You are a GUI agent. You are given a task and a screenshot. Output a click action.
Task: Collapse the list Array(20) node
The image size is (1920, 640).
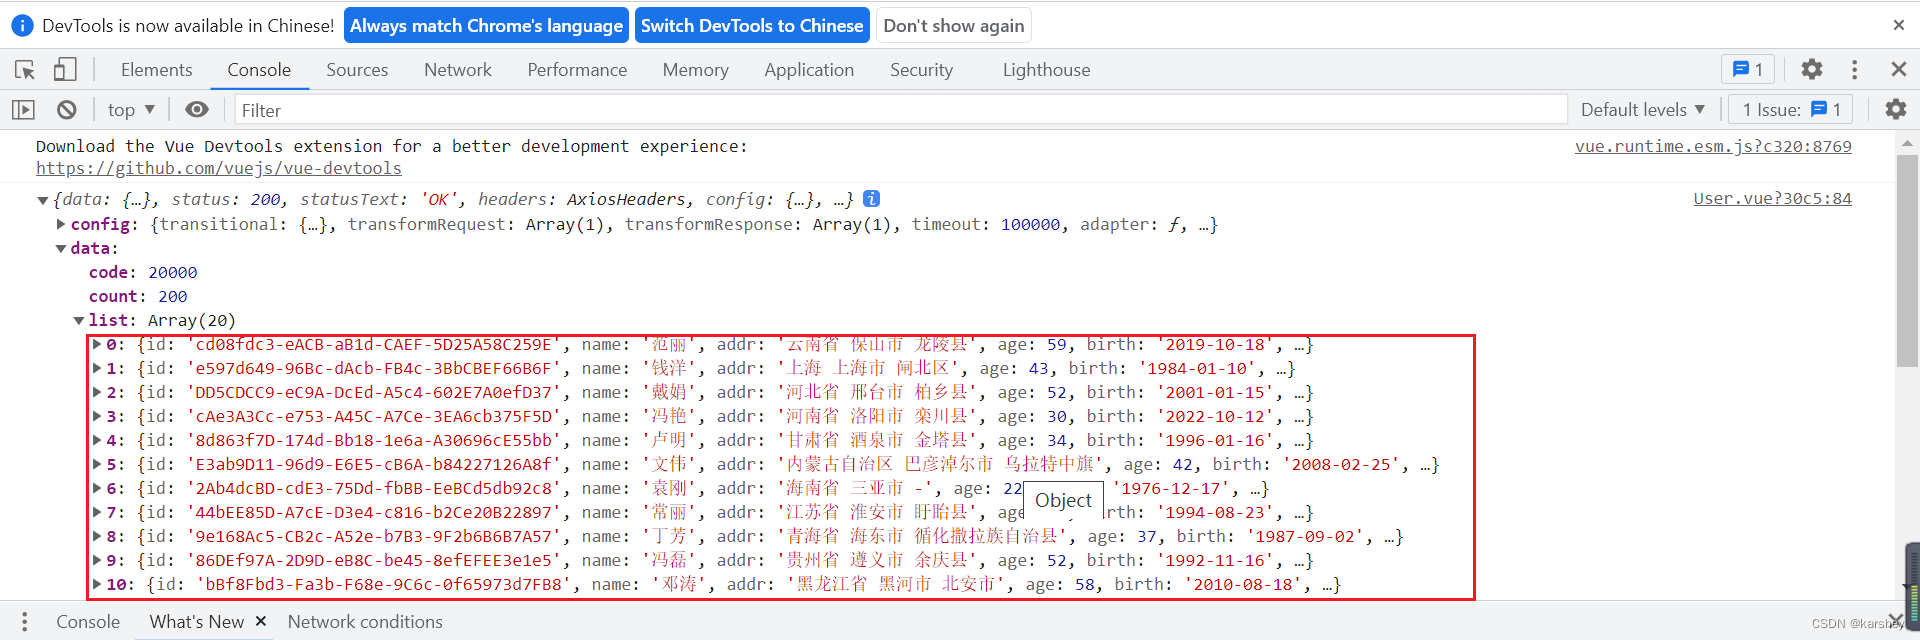click(x=79, y=321)
